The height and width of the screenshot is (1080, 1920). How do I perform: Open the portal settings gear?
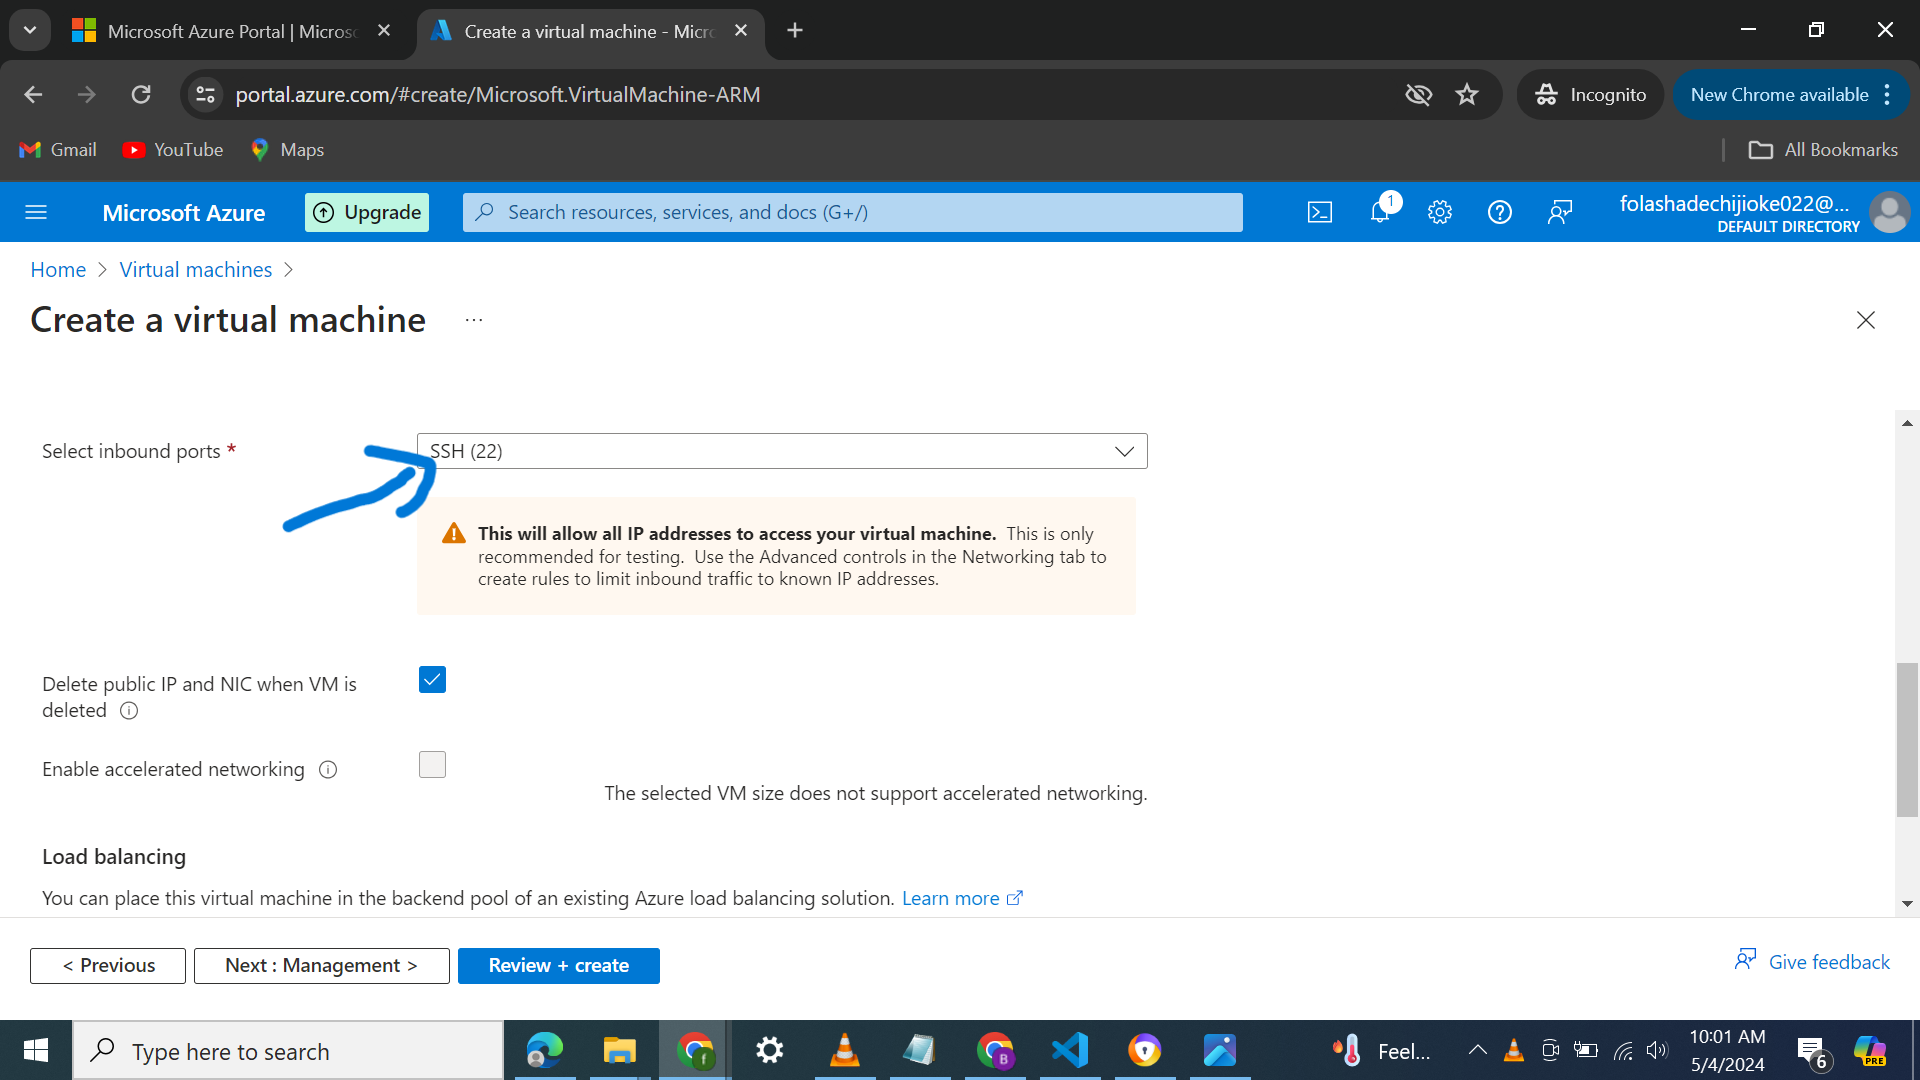click(1439, 212)
